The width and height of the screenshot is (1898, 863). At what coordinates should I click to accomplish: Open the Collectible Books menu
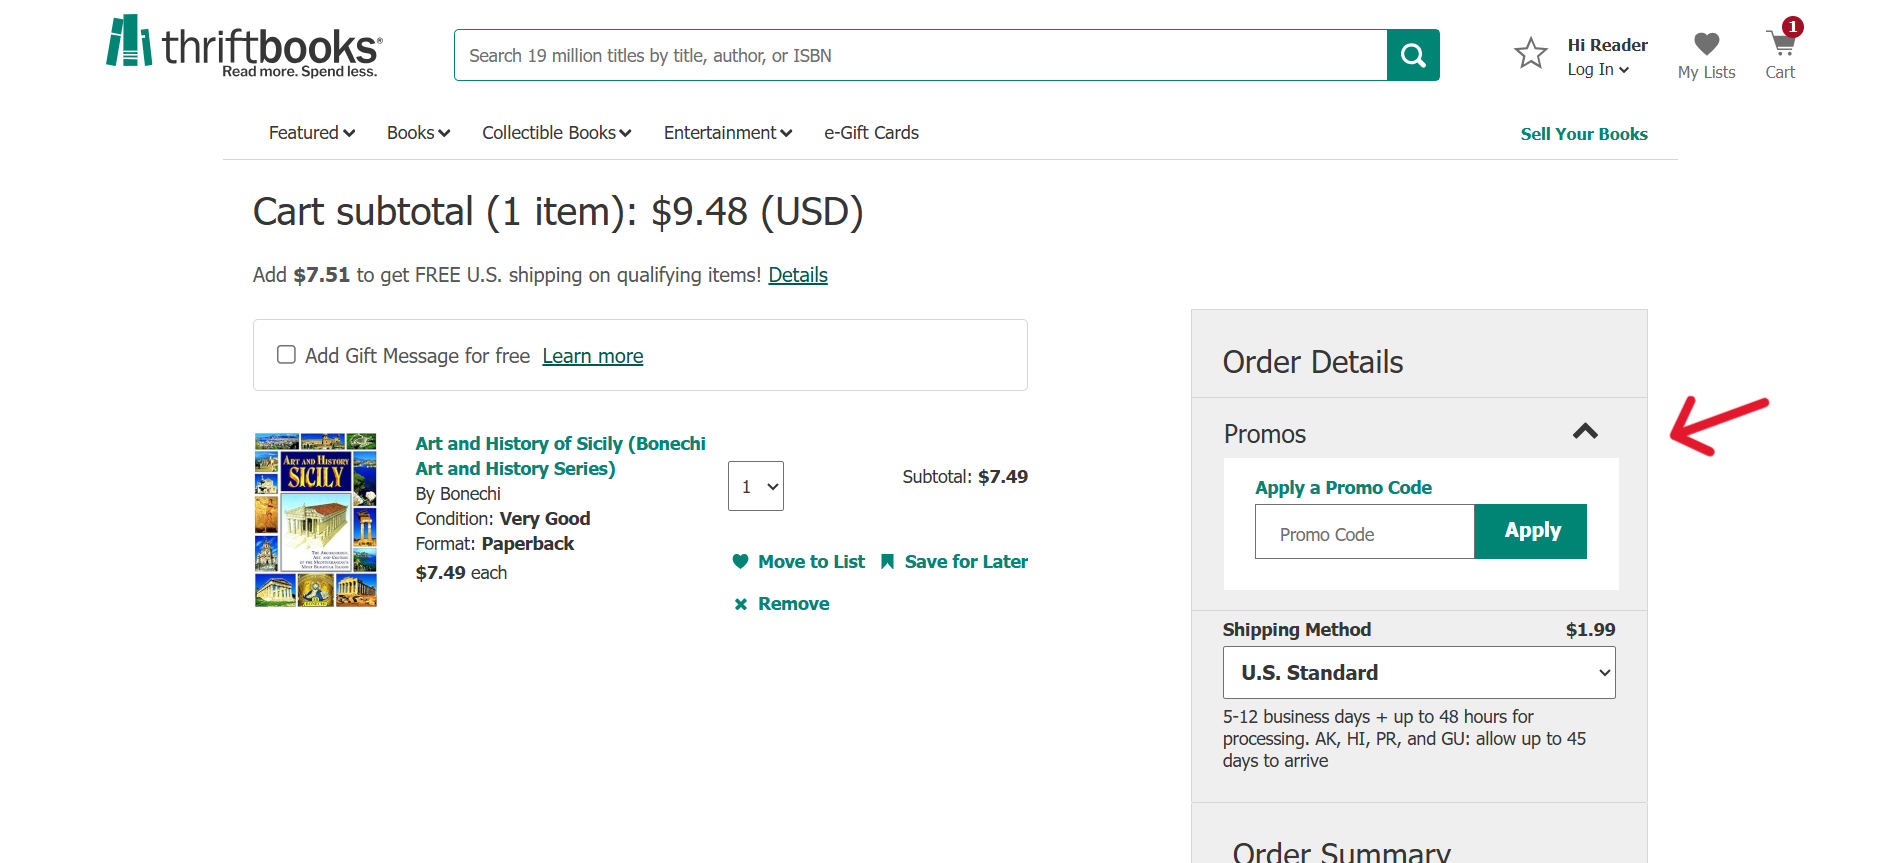tap(556, 133)
